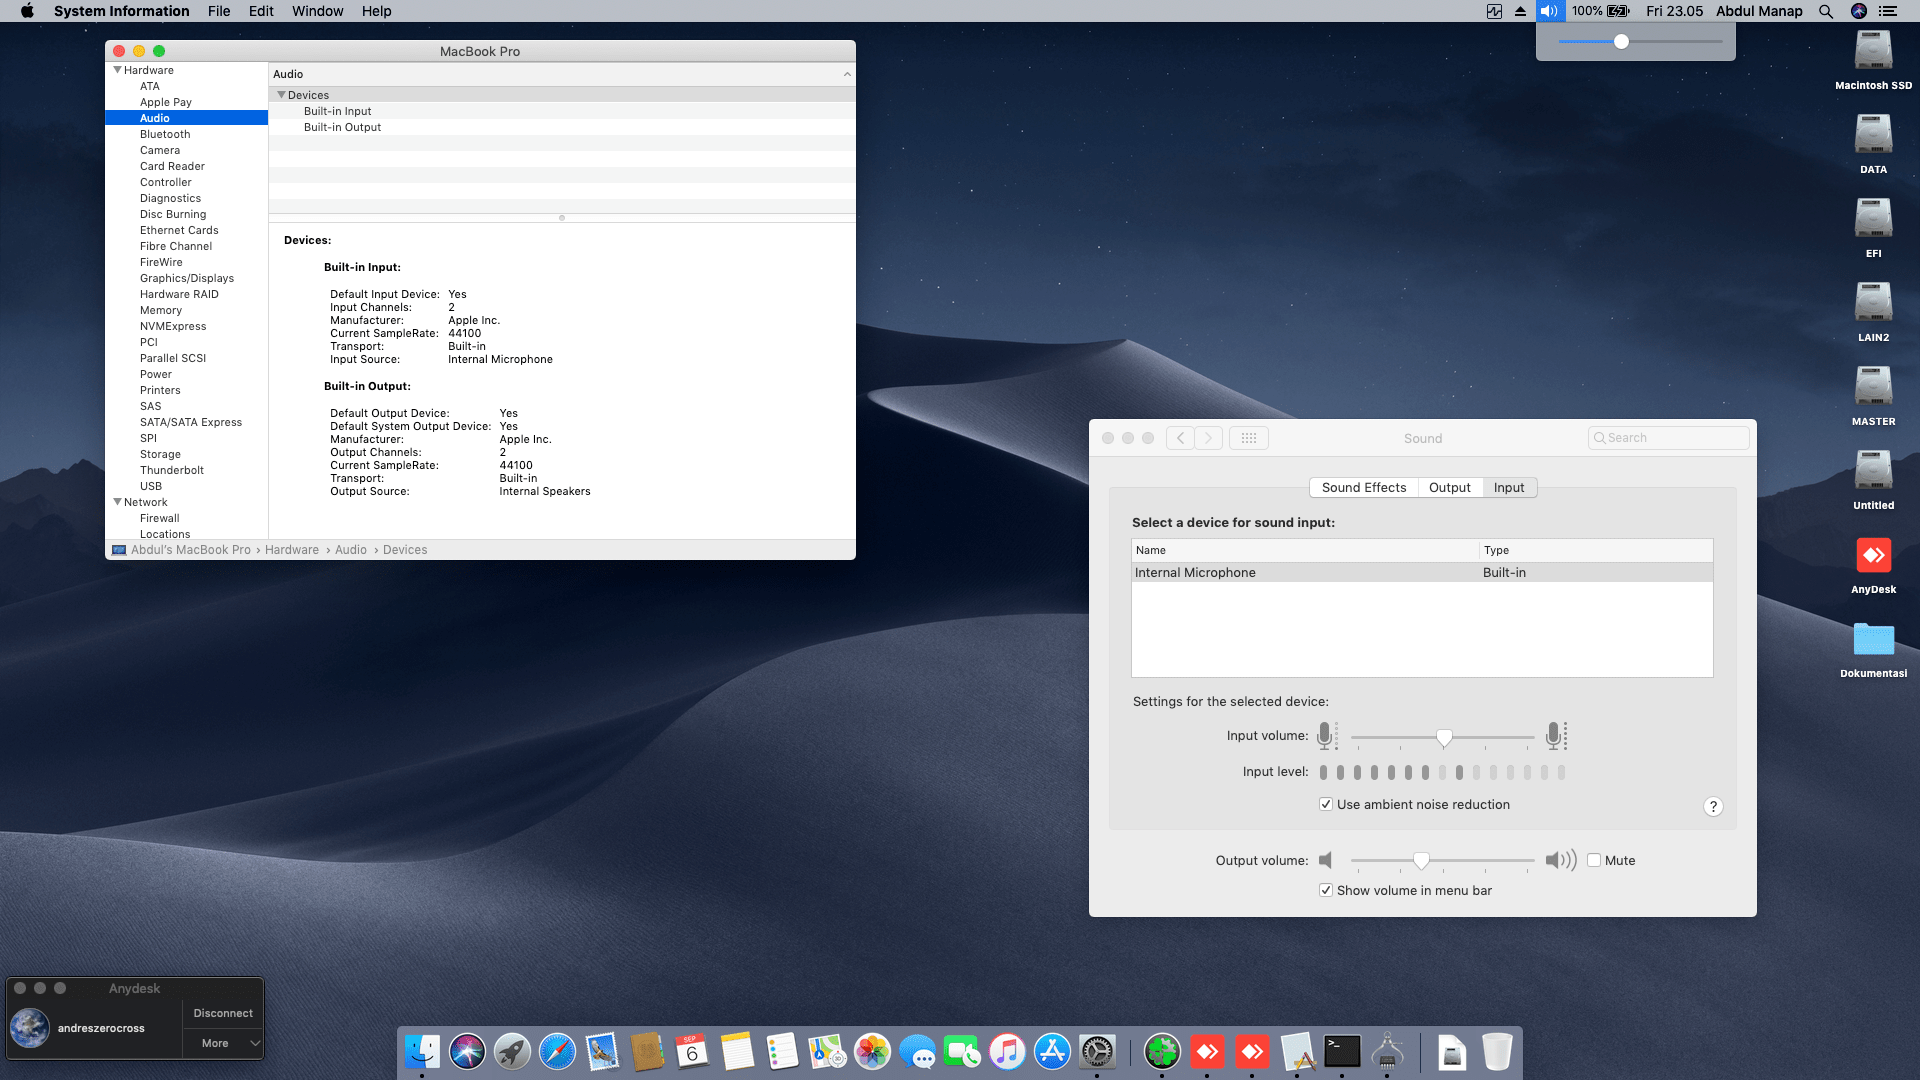Open Mail app in the Dock
The height and width of the screenshot is (1080, 1920).
[602, 1052]
